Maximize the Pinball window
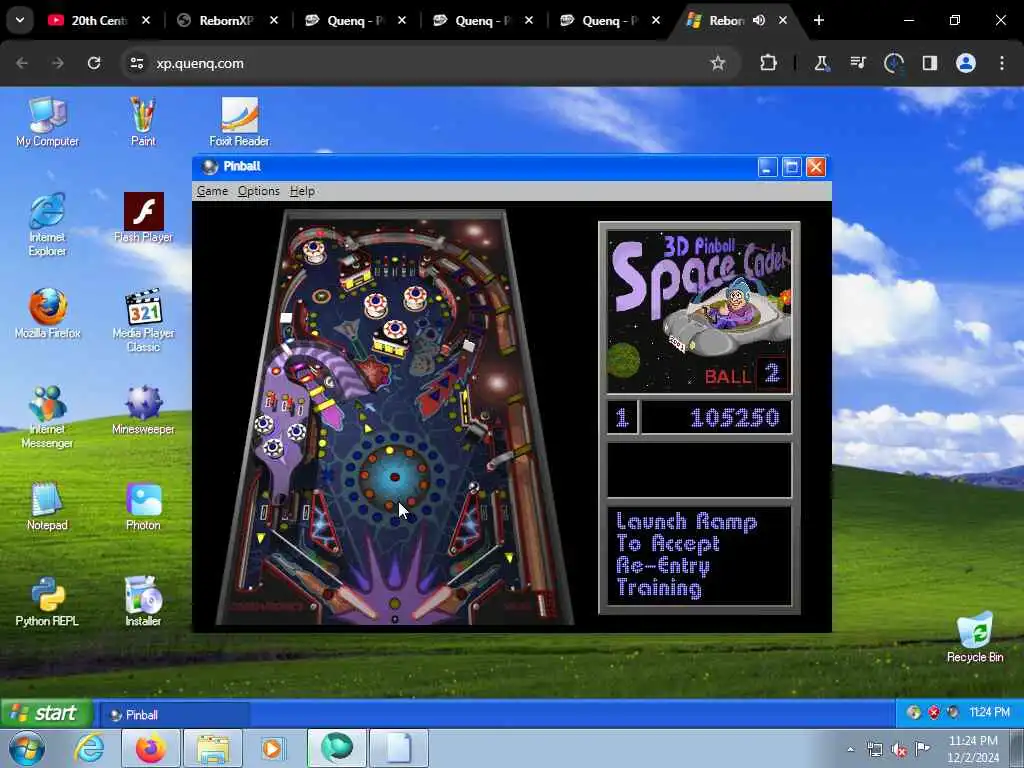The image size is (1024, 768). pyautogui.click(x=792, y=167)
